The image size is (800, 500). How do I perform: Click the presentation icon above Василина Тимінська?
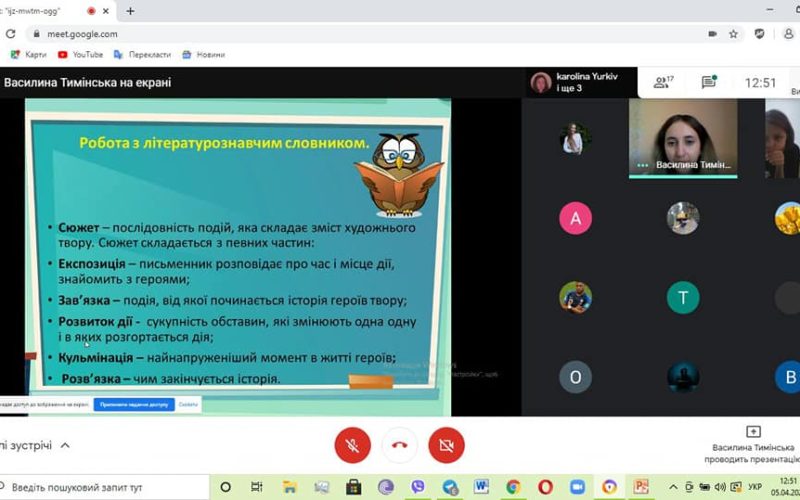tap(754, 432)
